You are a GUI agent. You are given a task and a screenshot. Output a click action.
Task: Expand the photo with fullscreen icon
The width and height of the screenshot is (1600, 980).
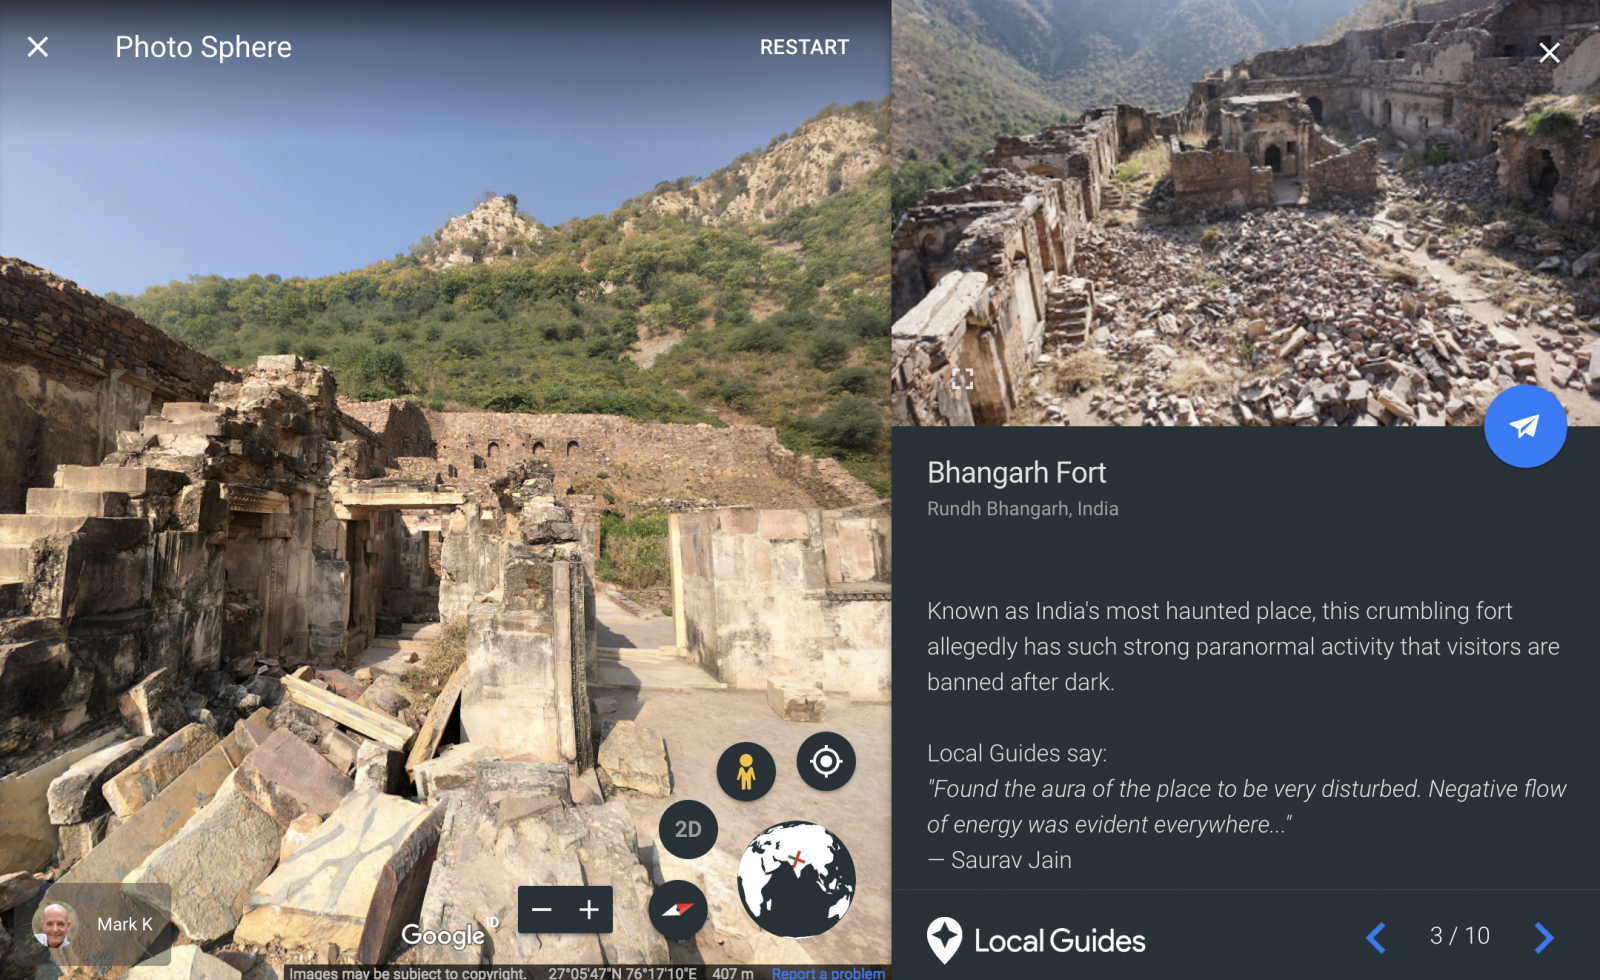click(963, 379)
